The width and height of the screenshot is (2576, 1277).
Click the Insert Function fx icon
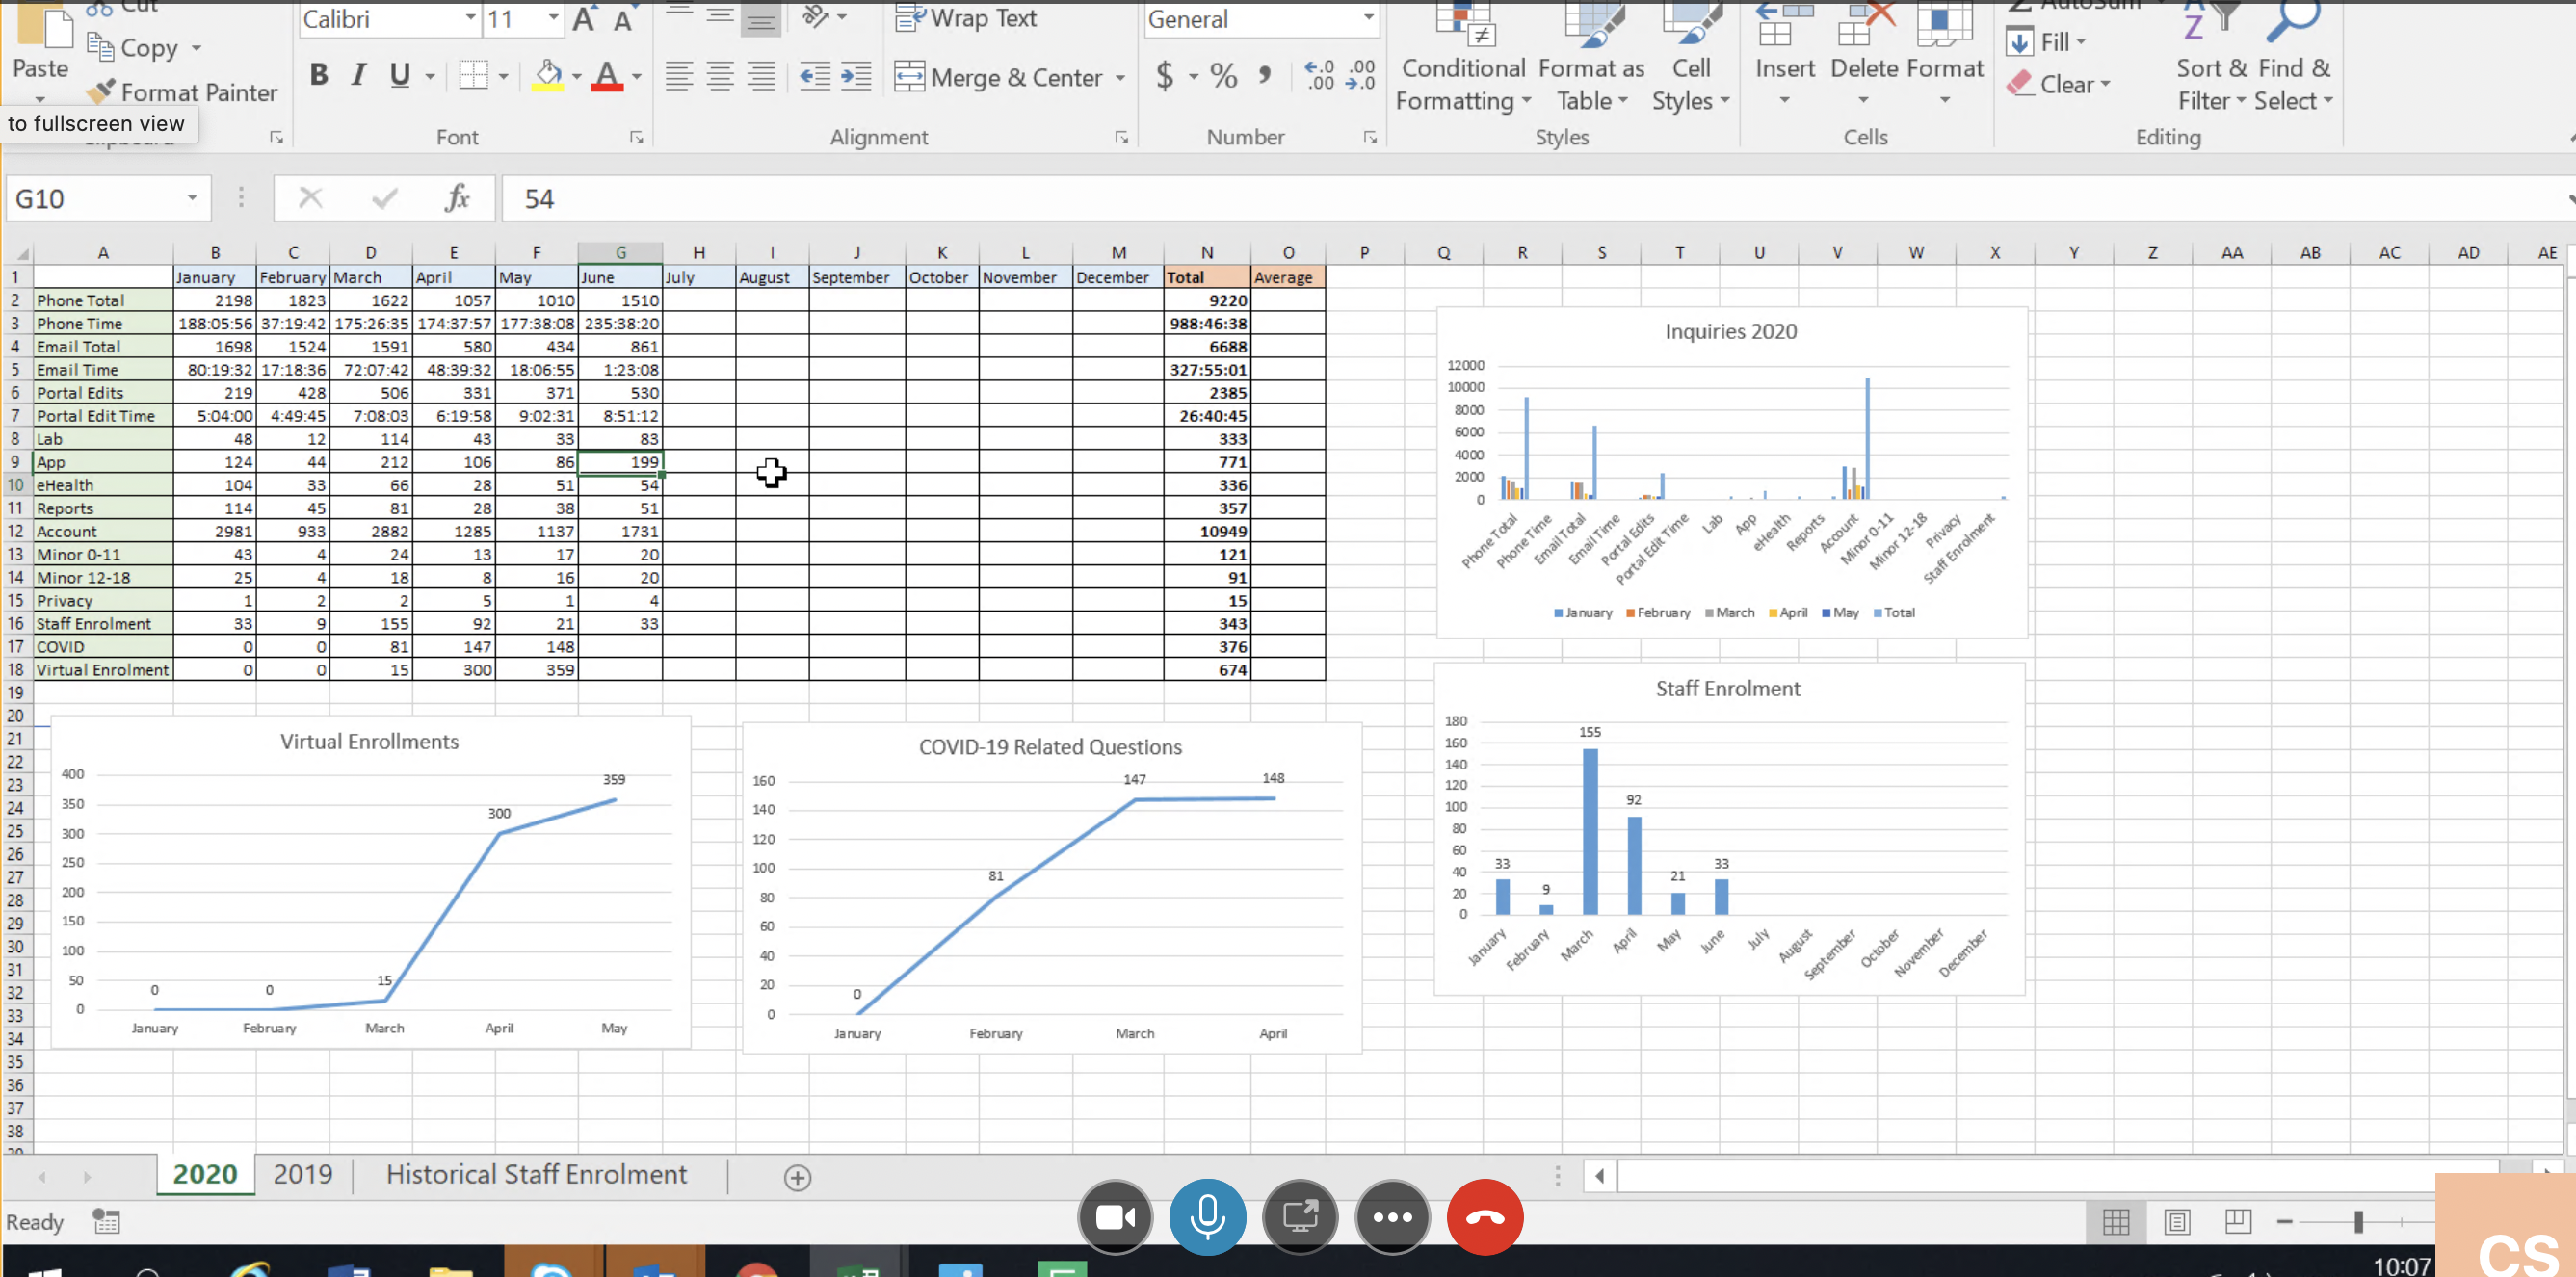(456, 198)
